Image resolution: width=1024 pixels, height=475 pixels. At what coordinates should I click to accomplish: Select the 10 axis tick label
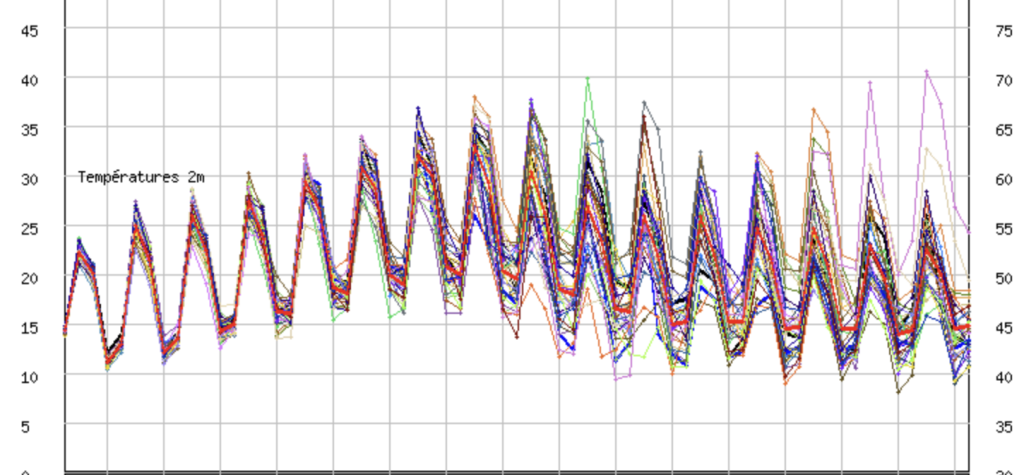click(30, 377)
